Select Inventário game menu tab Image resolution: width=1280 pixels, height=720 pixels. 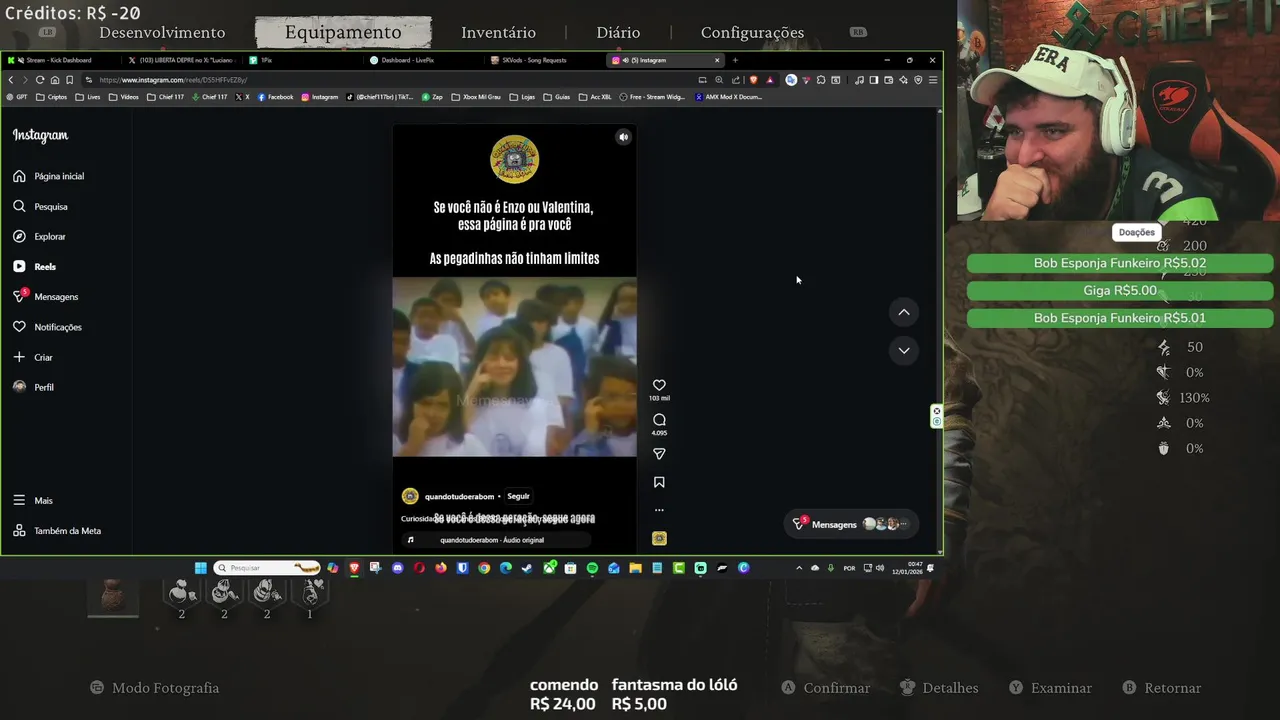tap(498, 33)
